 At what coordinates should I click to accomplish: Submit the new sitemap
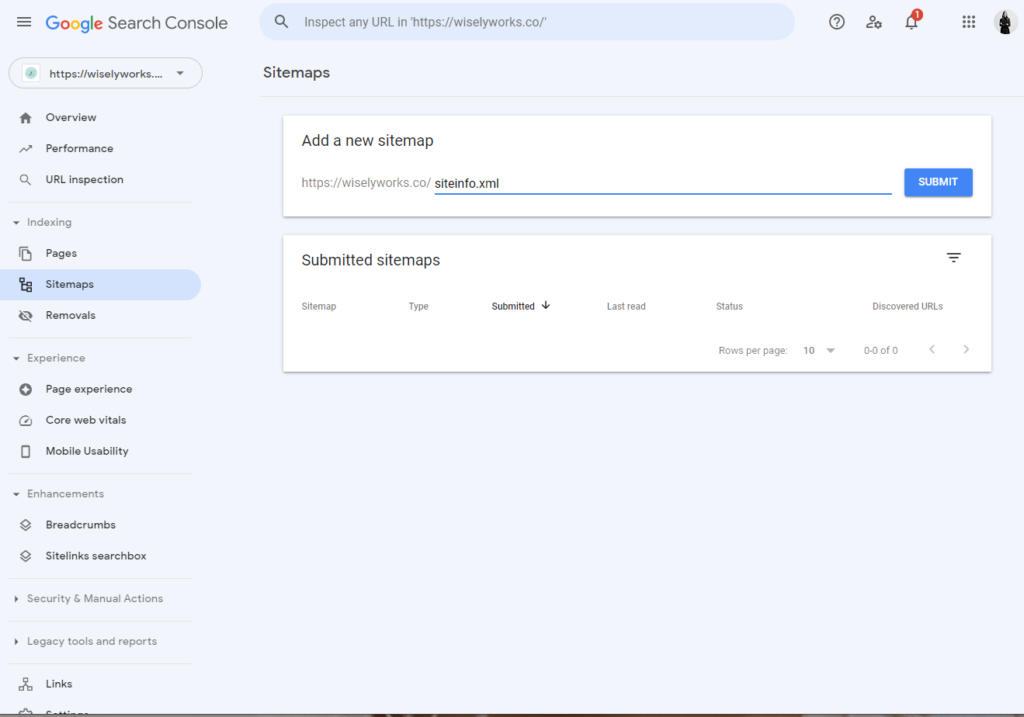(938, 182)
